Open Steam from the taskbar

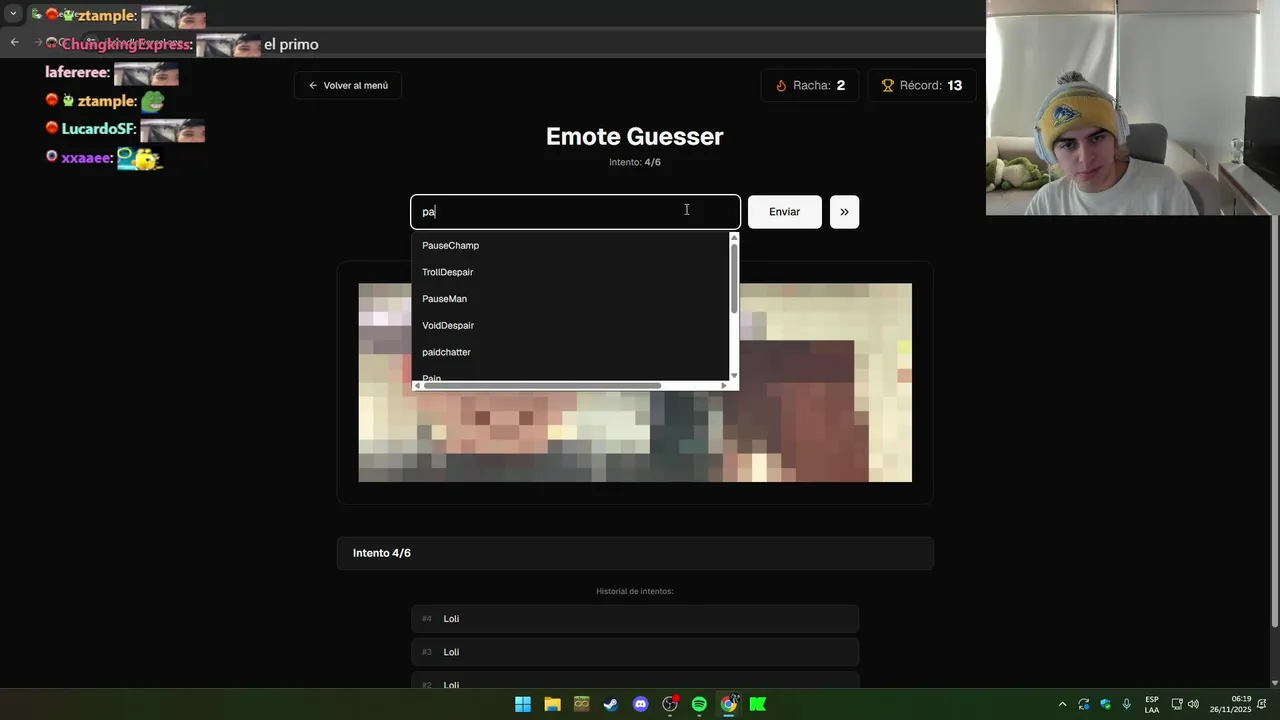(611, 704)
